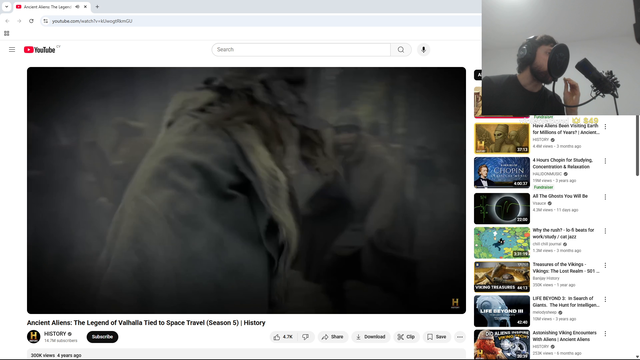640x360 pixels.
Task: Click the sidebar vertical scrollbar
Action: [637, 146]
